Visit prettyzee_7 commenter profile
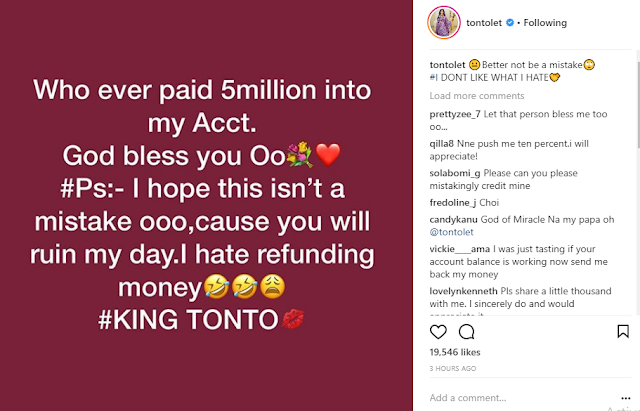The width and height of the screenshot is (640, 411). [455, 114]
